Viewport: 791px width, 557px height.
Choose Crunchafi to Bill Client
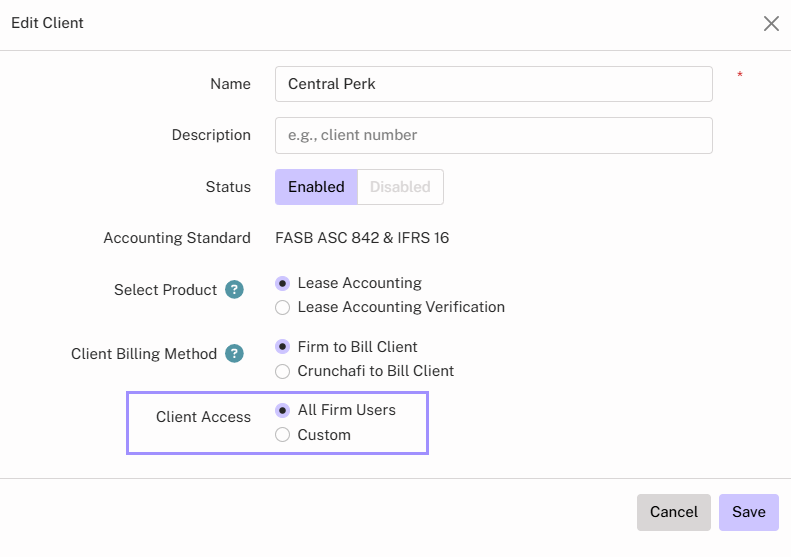[283, 371]
